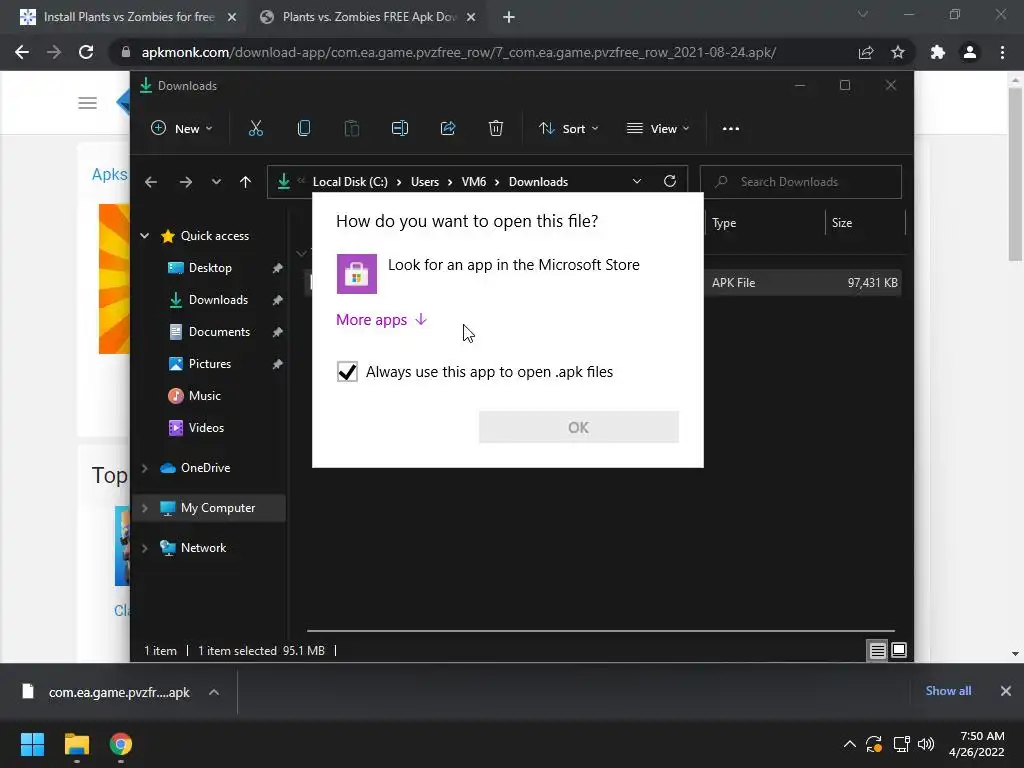Click the Up one level arrow in Explorer

pos(245,182)
